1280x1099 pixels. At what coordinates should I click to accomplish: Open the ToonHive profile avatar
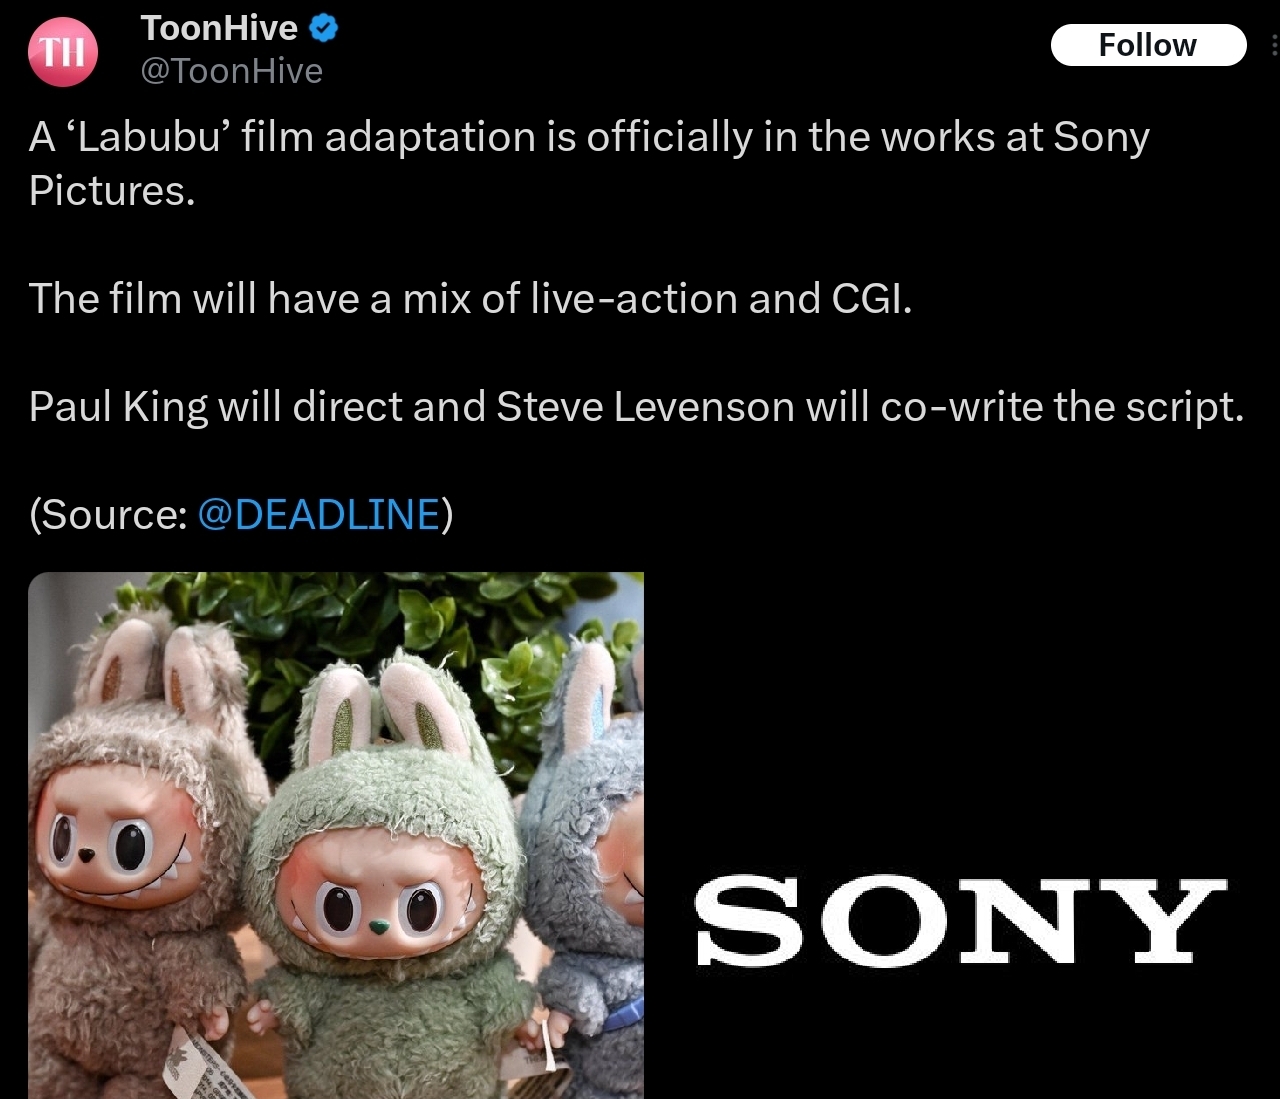[63, 51]
